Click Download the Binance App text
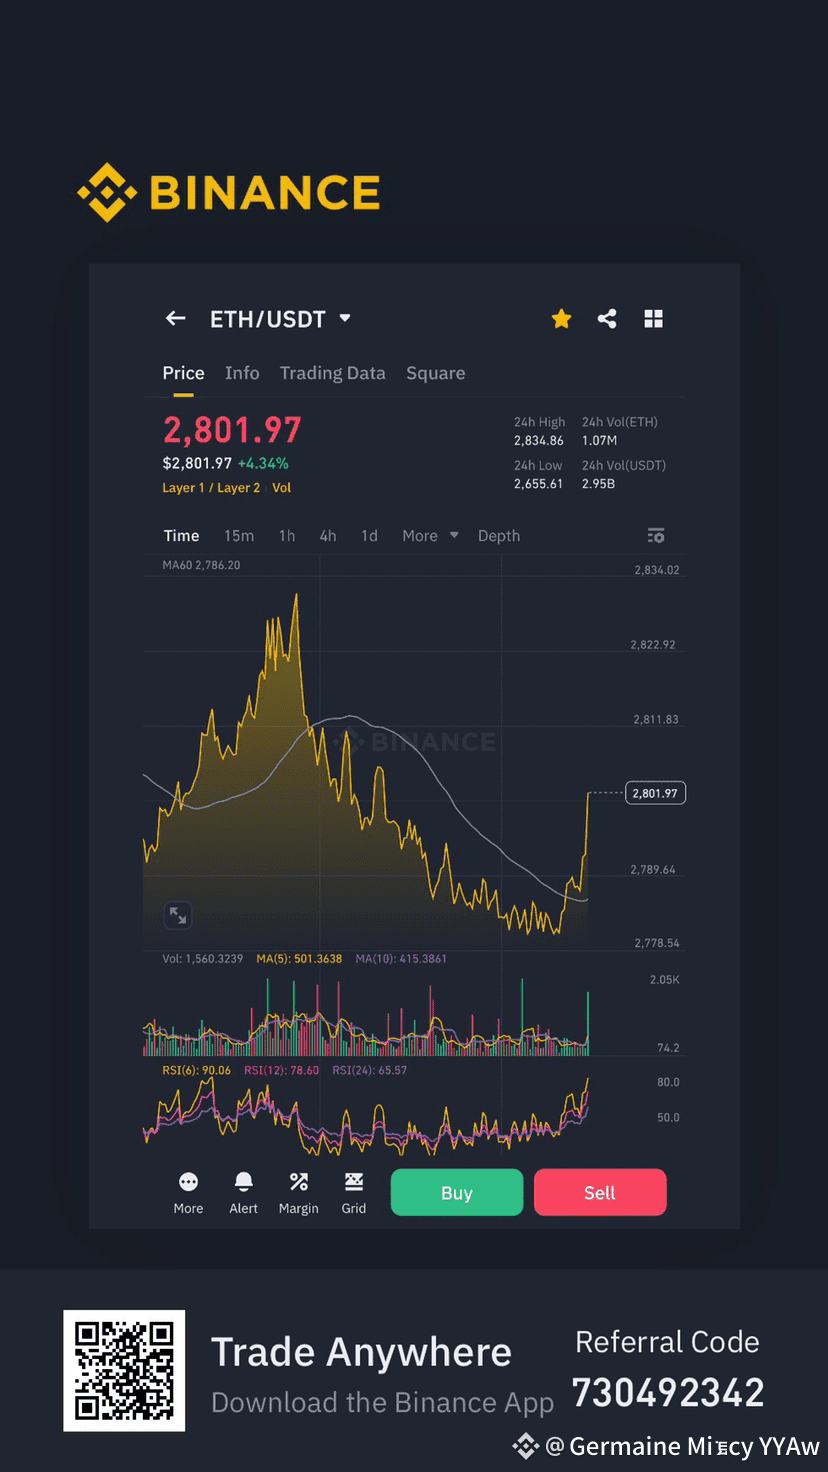828x1472 pixels. point(382,1403)
